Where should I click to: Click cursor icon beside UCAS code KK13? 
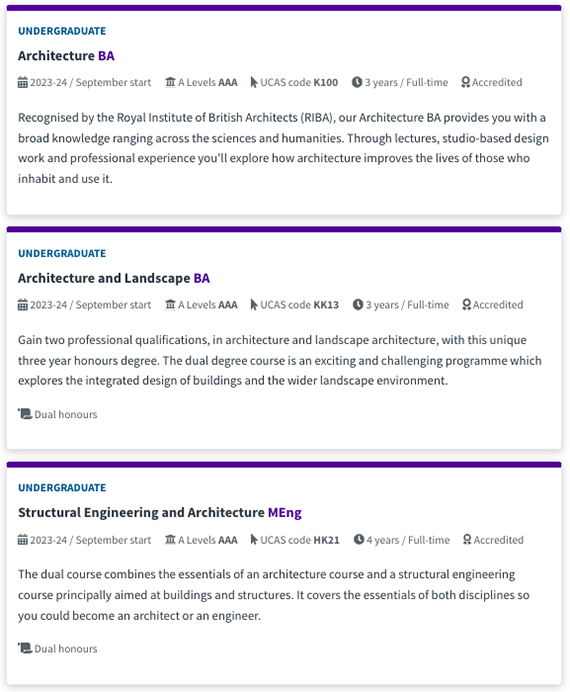point(254,305)
